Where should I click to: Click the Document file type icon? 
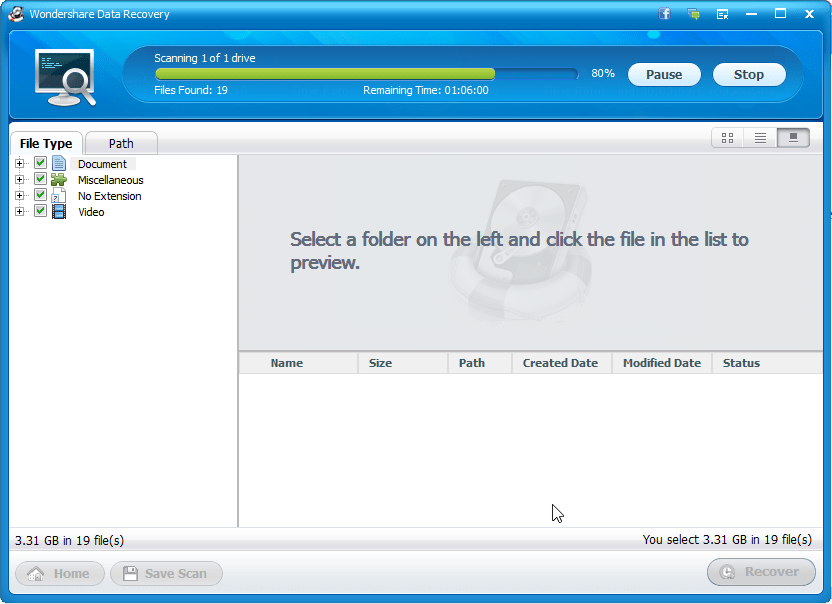pyautogui.click(x=59, y=163)
